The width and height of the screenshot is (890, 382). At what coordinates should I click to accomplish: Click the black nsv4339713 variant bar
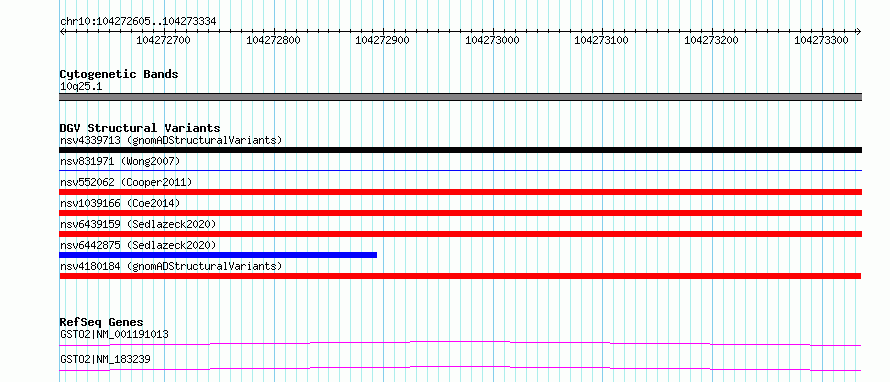460,150
